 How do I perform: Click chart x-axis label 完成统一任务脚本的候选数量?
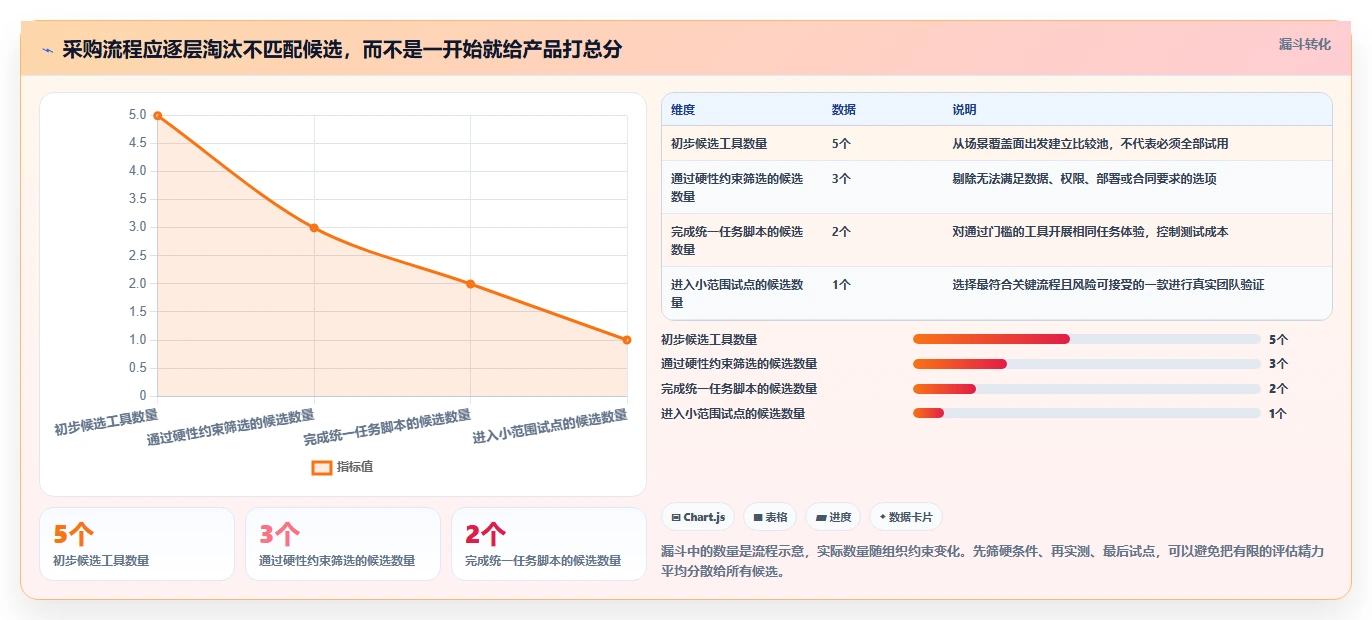[x=387, y=426]
